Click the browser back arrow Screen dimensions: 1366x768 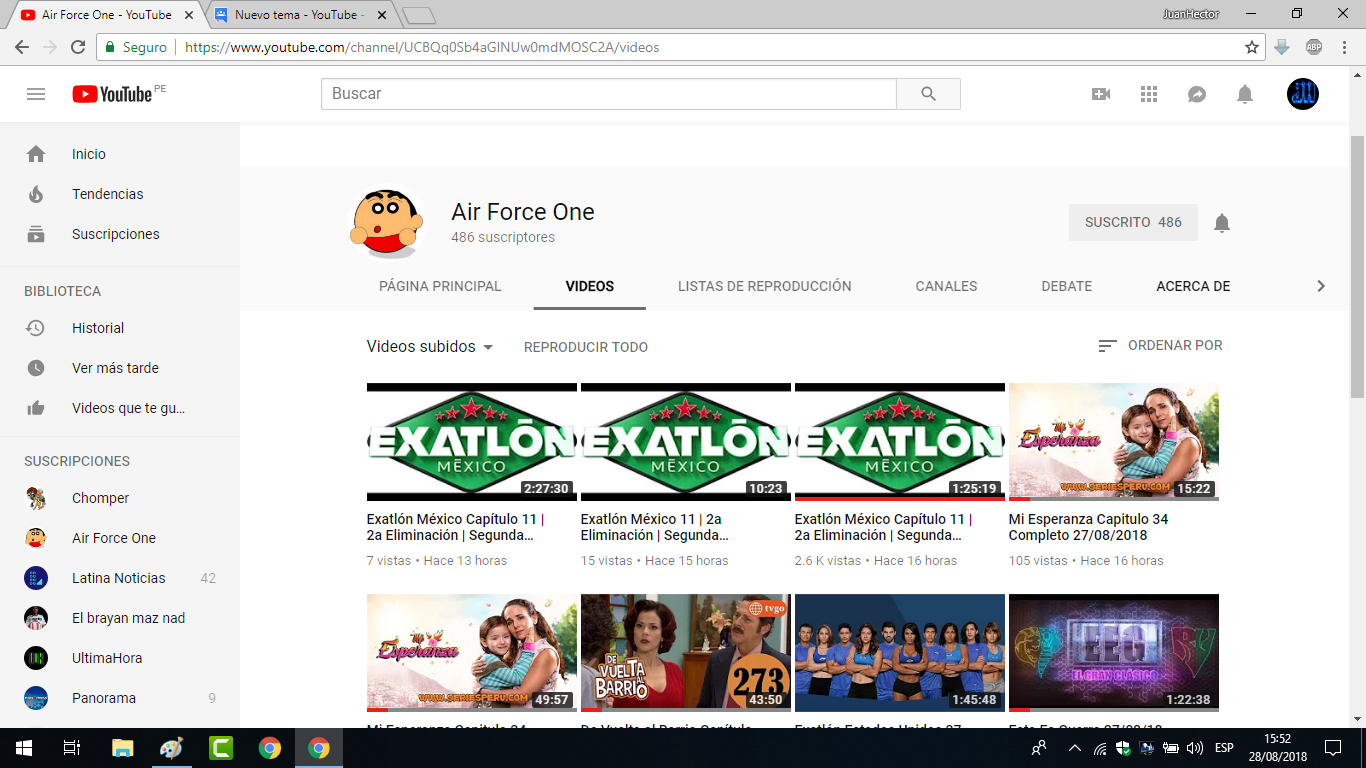pos(22,47)
